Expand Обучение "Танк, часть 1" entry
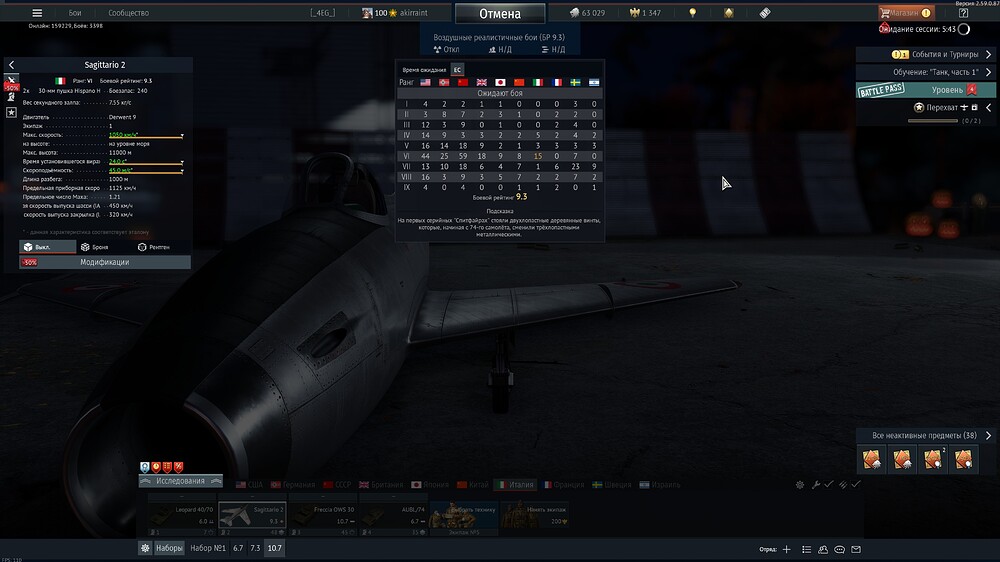 coord(925,72)
